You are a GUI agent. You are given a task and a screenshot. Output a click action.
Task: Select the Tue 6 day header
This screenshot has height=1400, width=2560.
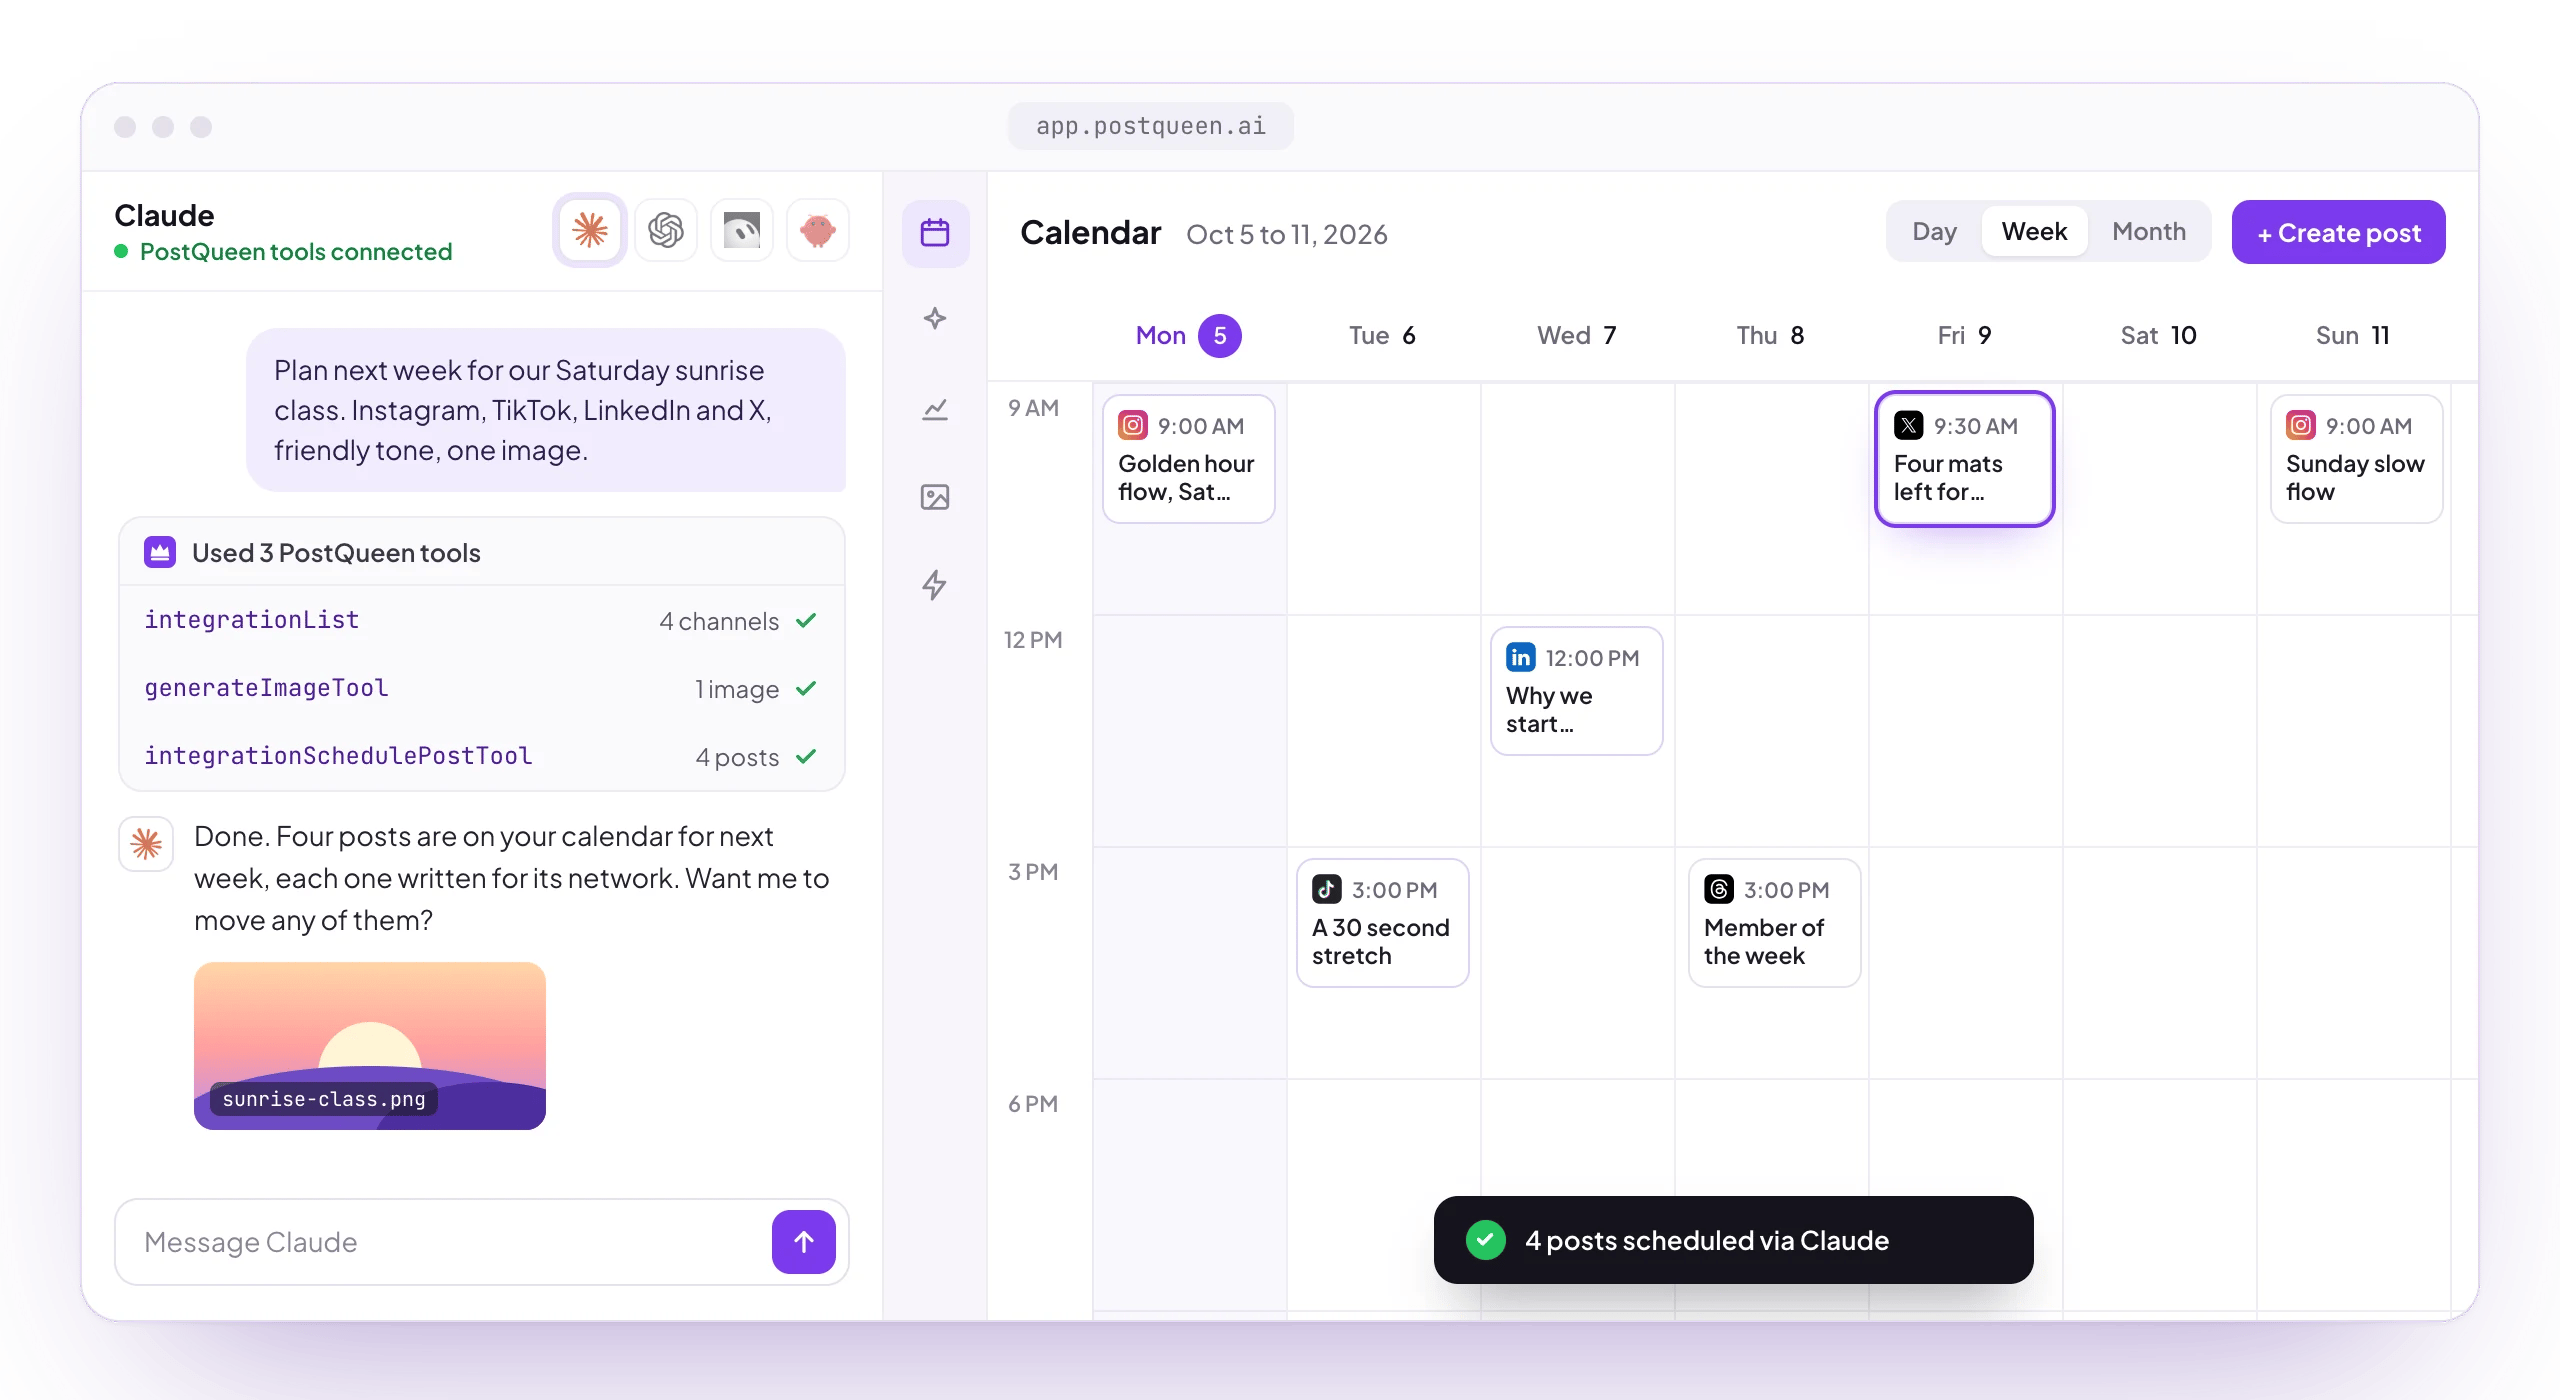[1382, 336]
